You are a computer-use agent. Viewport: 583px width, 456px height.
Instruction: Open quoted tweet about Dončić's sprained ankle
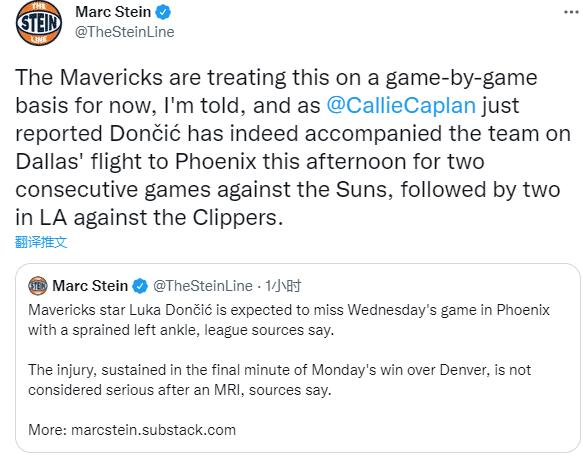(x=297, y=358)
